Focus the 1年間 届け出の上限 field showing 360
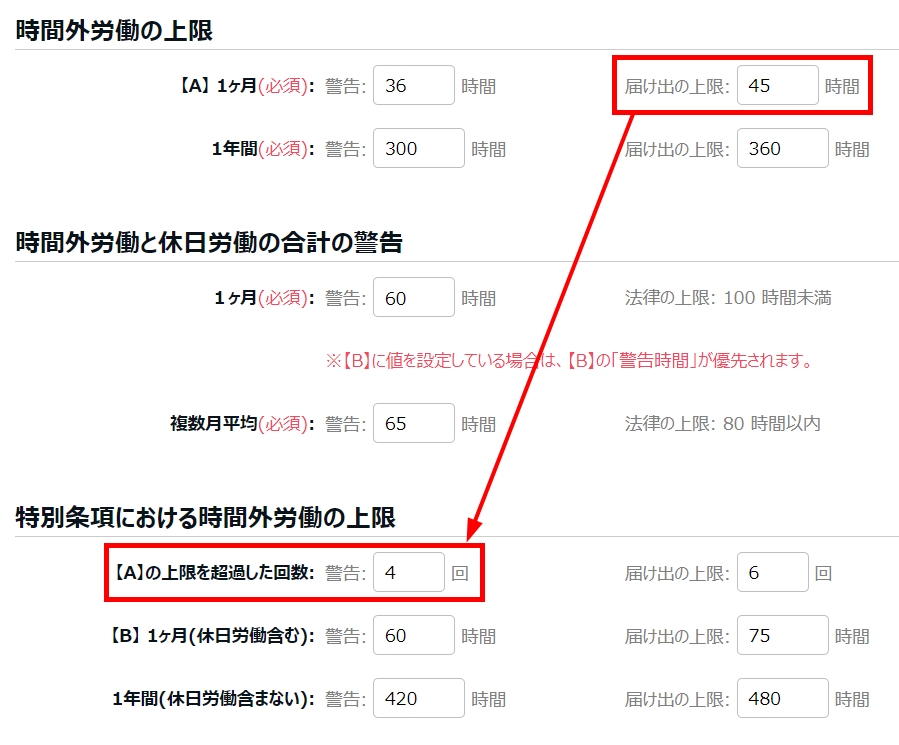The image size is (899, 745). tap(782, 149)
